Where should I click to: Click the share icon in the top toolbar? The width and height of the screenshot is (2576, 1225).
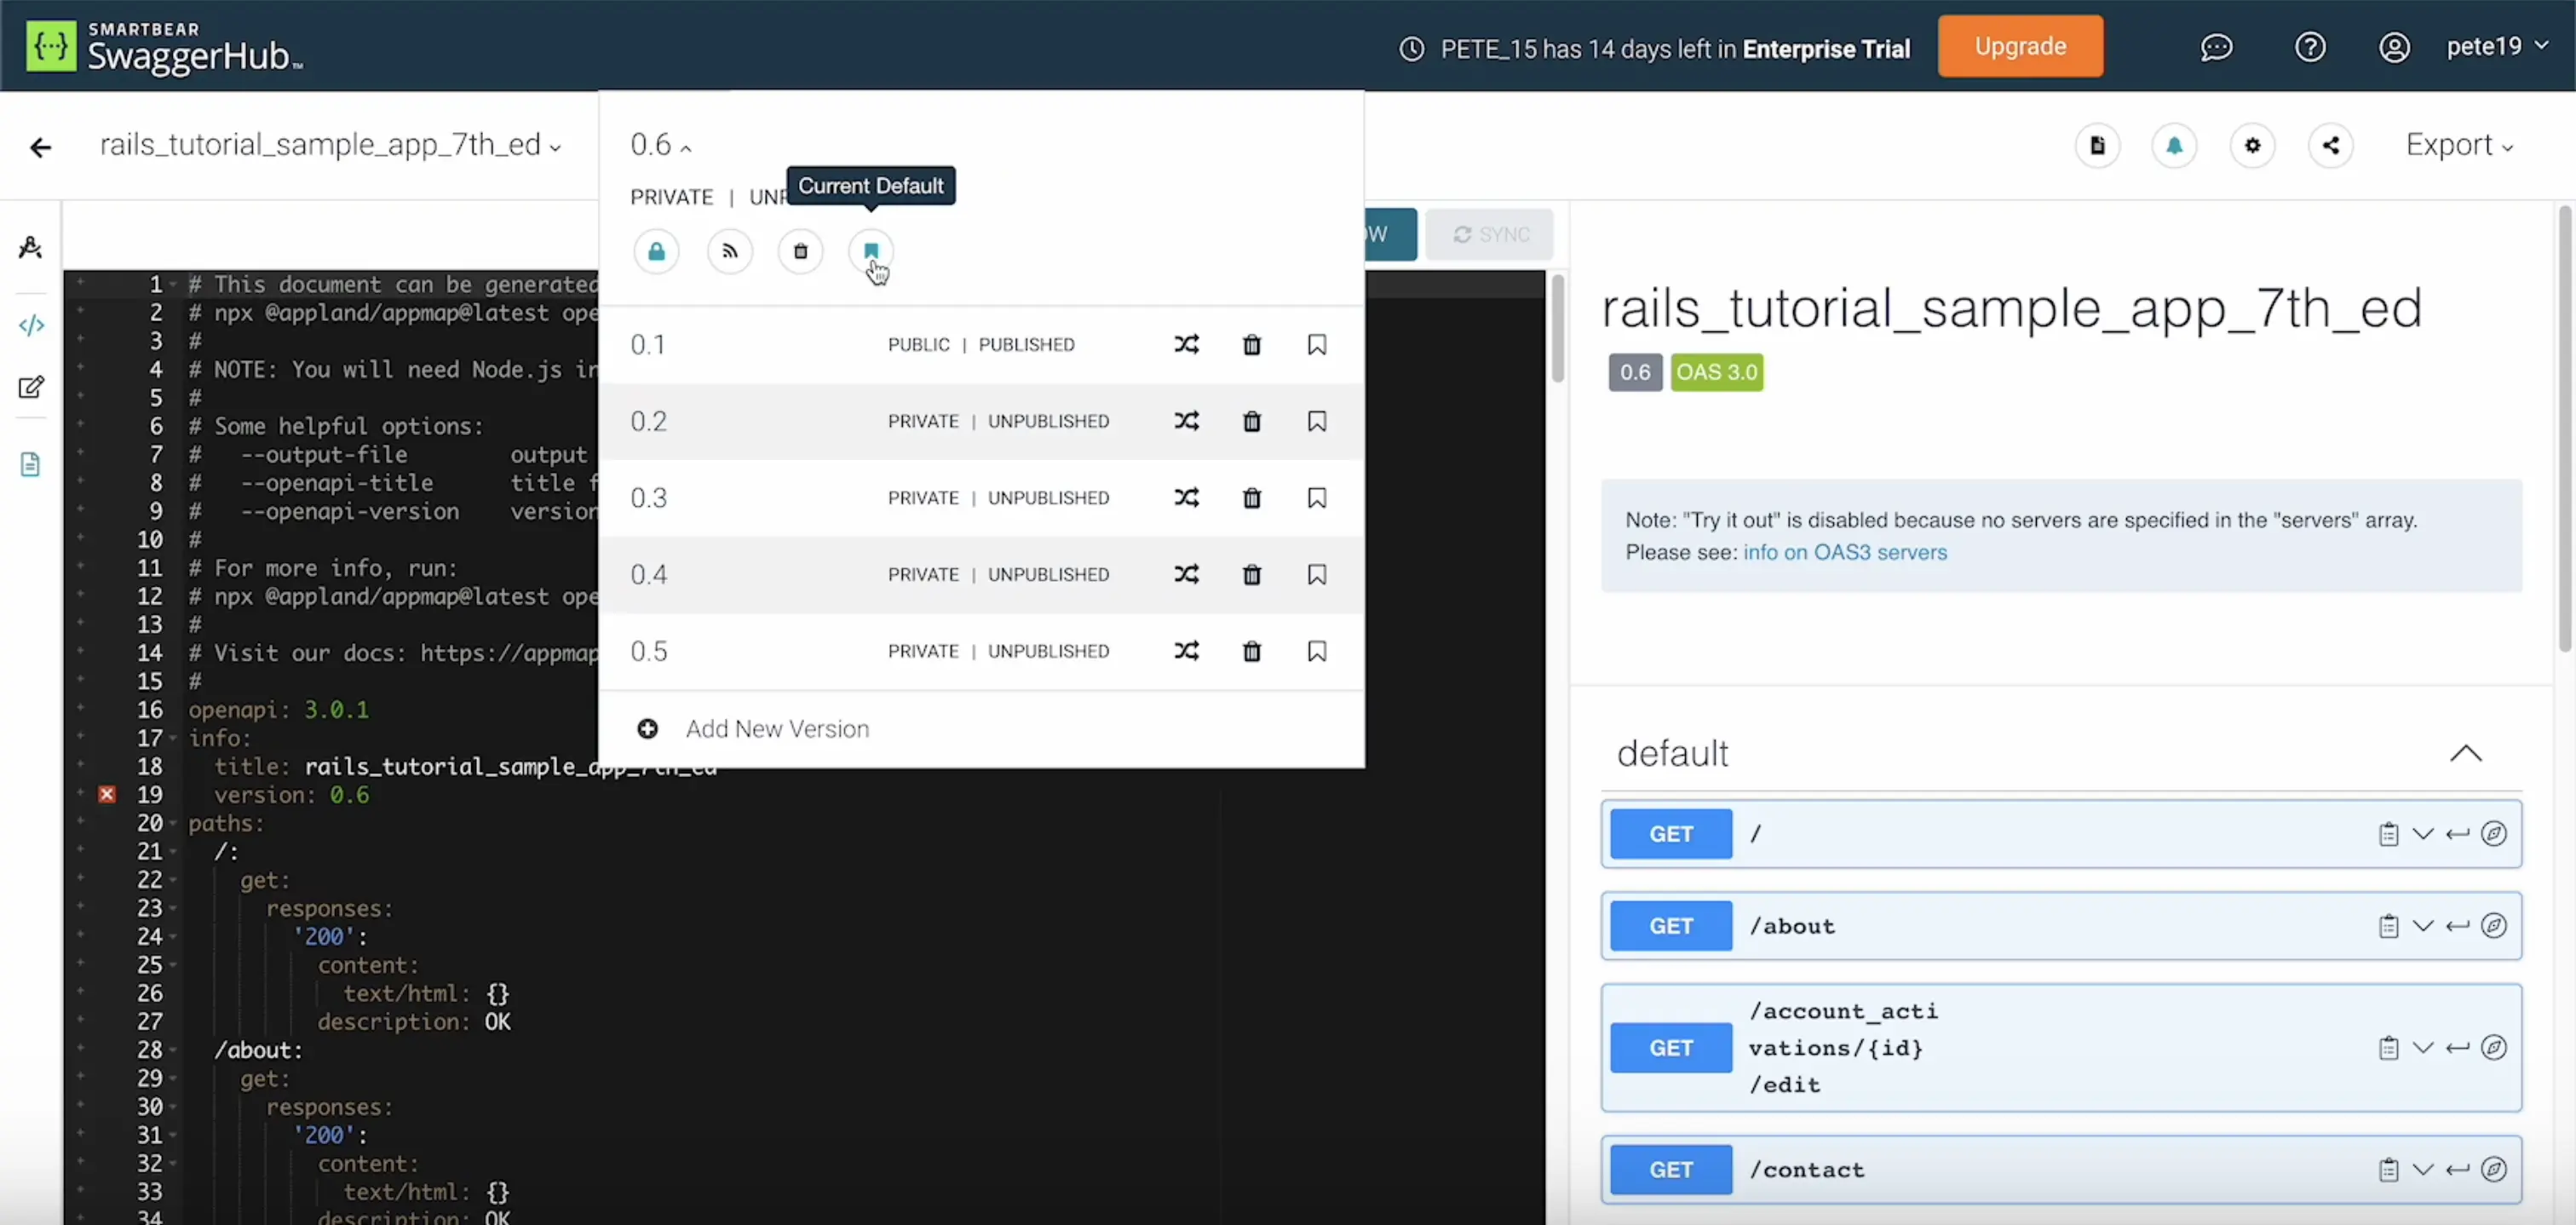[2330, 146]
